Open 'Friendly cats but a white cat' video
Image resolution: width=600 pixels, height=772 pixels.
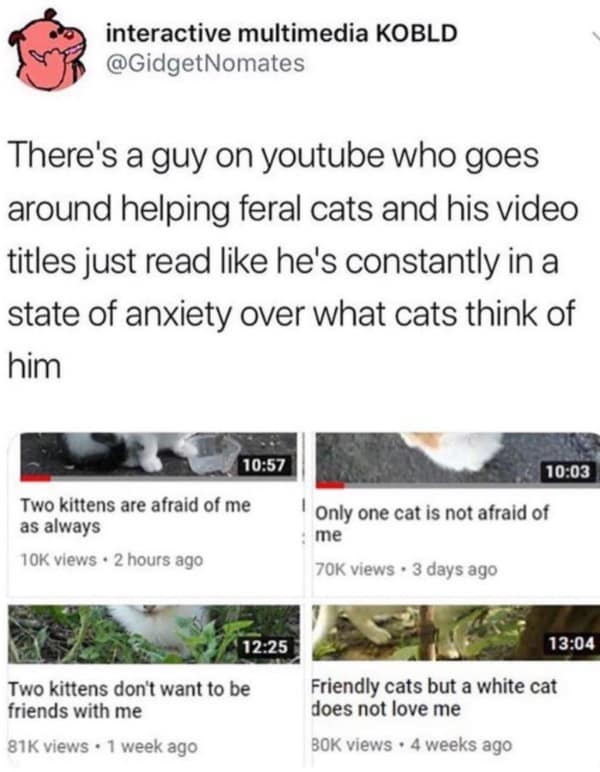[x=435, y=697]
